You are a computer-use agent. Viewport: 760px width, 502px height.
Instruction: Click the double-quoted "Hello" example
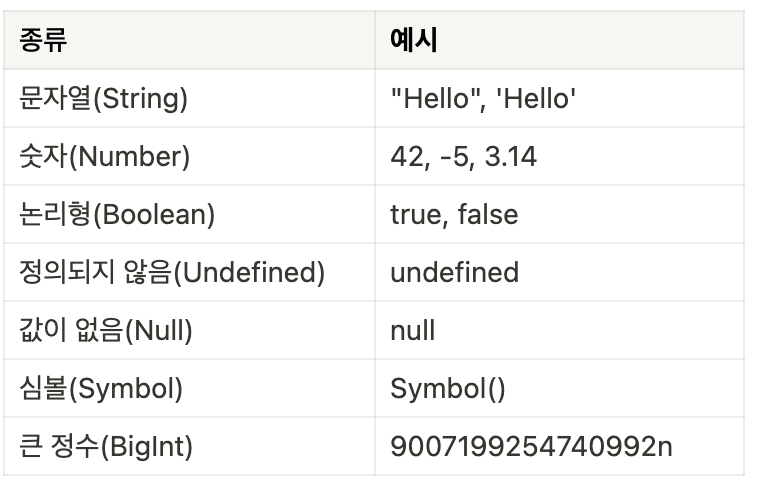(431, 98)
